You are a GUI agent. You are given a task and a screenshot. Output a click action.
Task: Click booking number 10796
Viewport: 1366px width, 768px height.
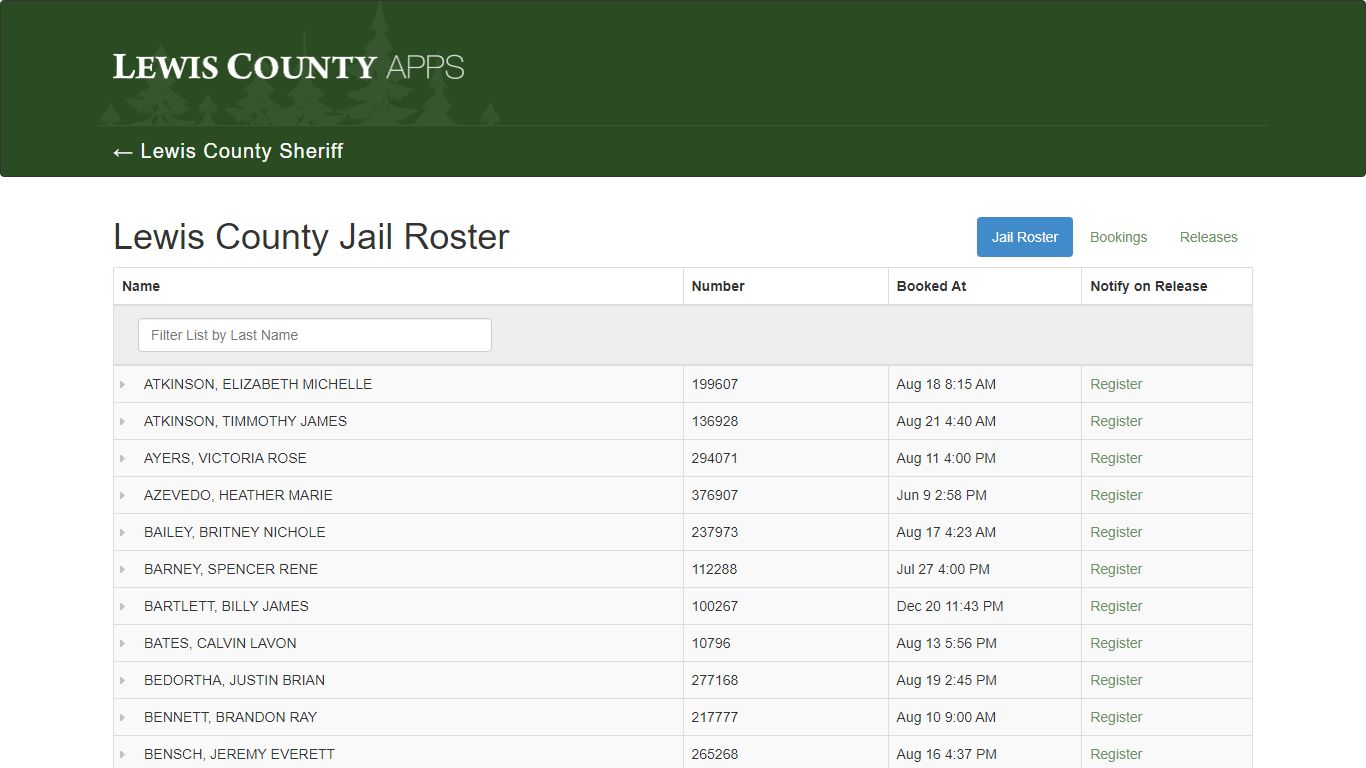coord(711,643)
